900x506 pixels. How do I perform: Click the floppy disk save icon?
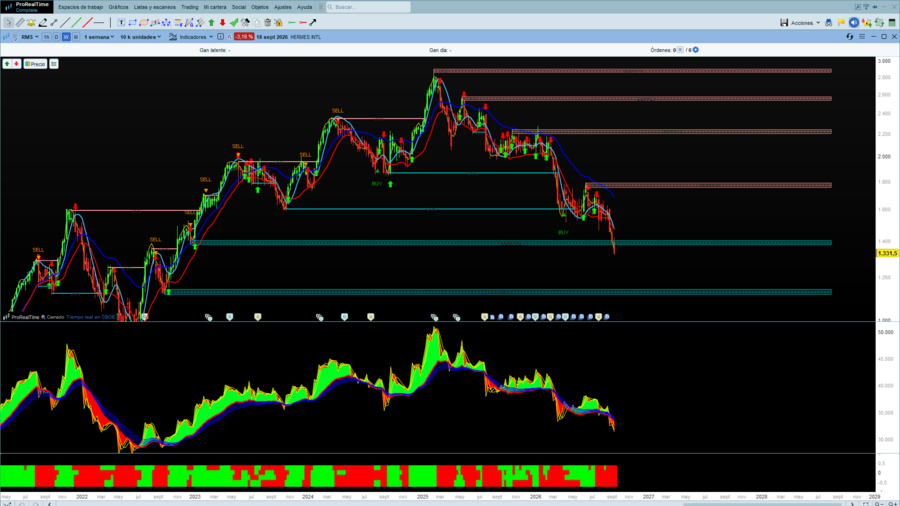coord(783,22)
